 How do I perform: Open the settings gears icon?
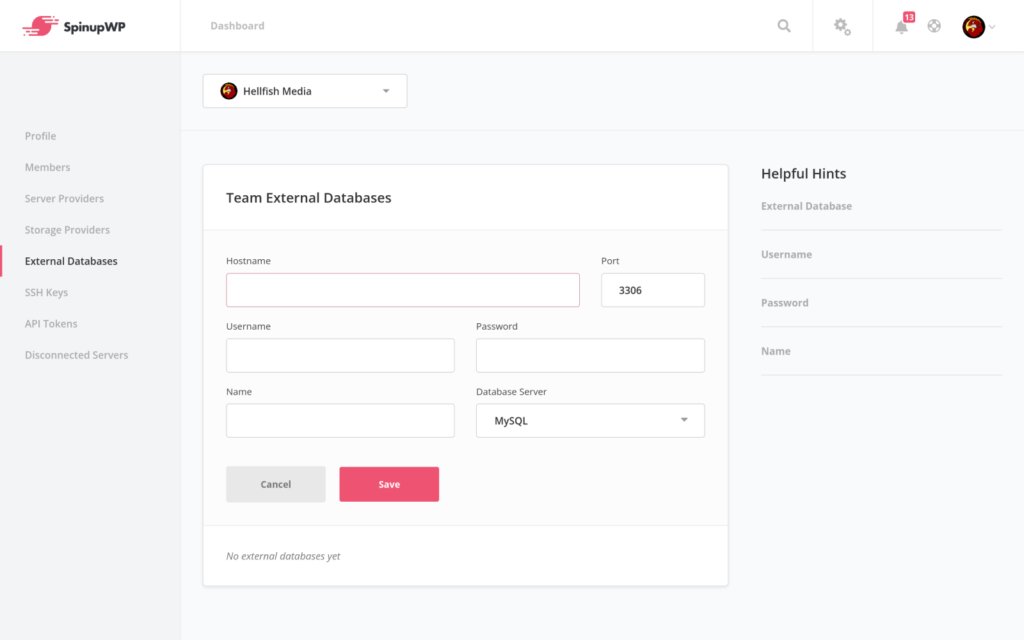(x=842, y=27)
